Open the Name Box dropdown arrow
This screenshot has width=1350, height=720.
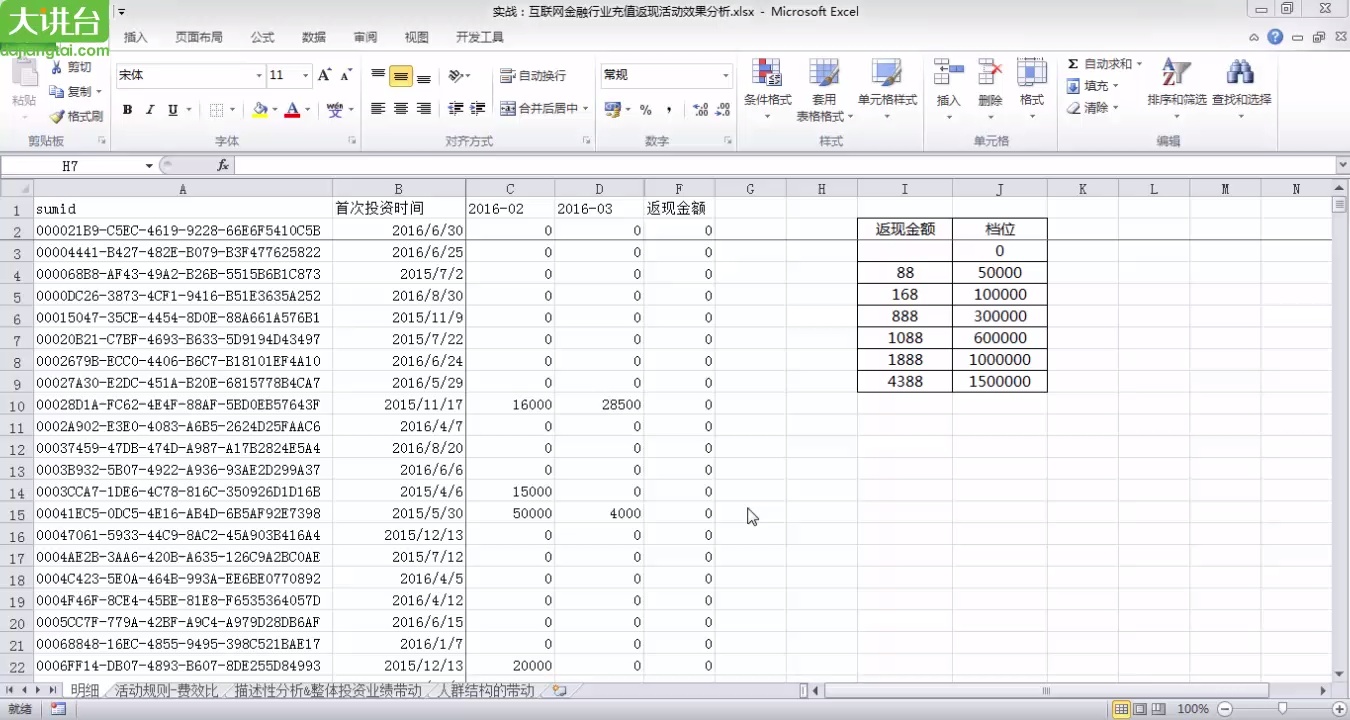(x=149, y=166)
